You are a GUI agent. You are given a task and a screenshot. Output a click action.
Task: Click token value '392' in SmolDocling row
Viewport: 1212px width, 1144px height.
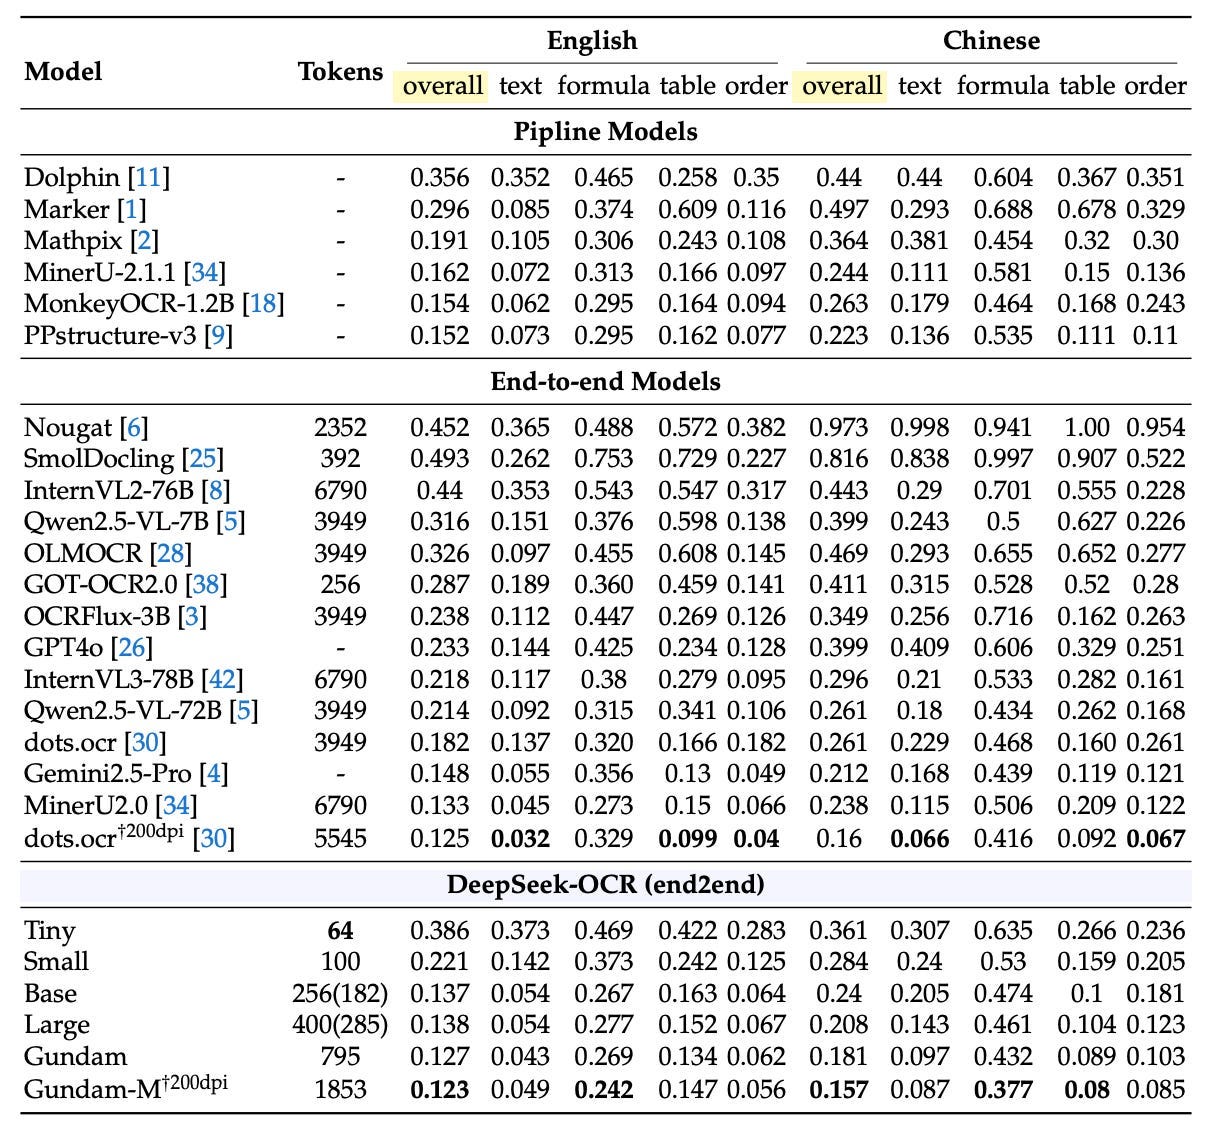pyautogui.click(x=340, y=460)
